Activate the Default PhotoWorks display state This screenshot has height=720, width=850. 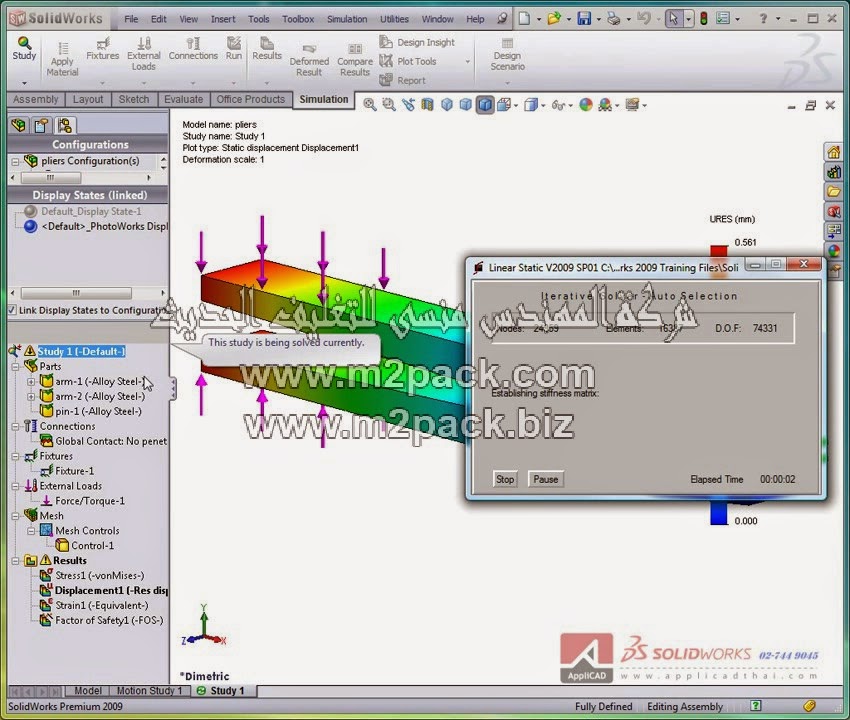click(x=103, y=226)
